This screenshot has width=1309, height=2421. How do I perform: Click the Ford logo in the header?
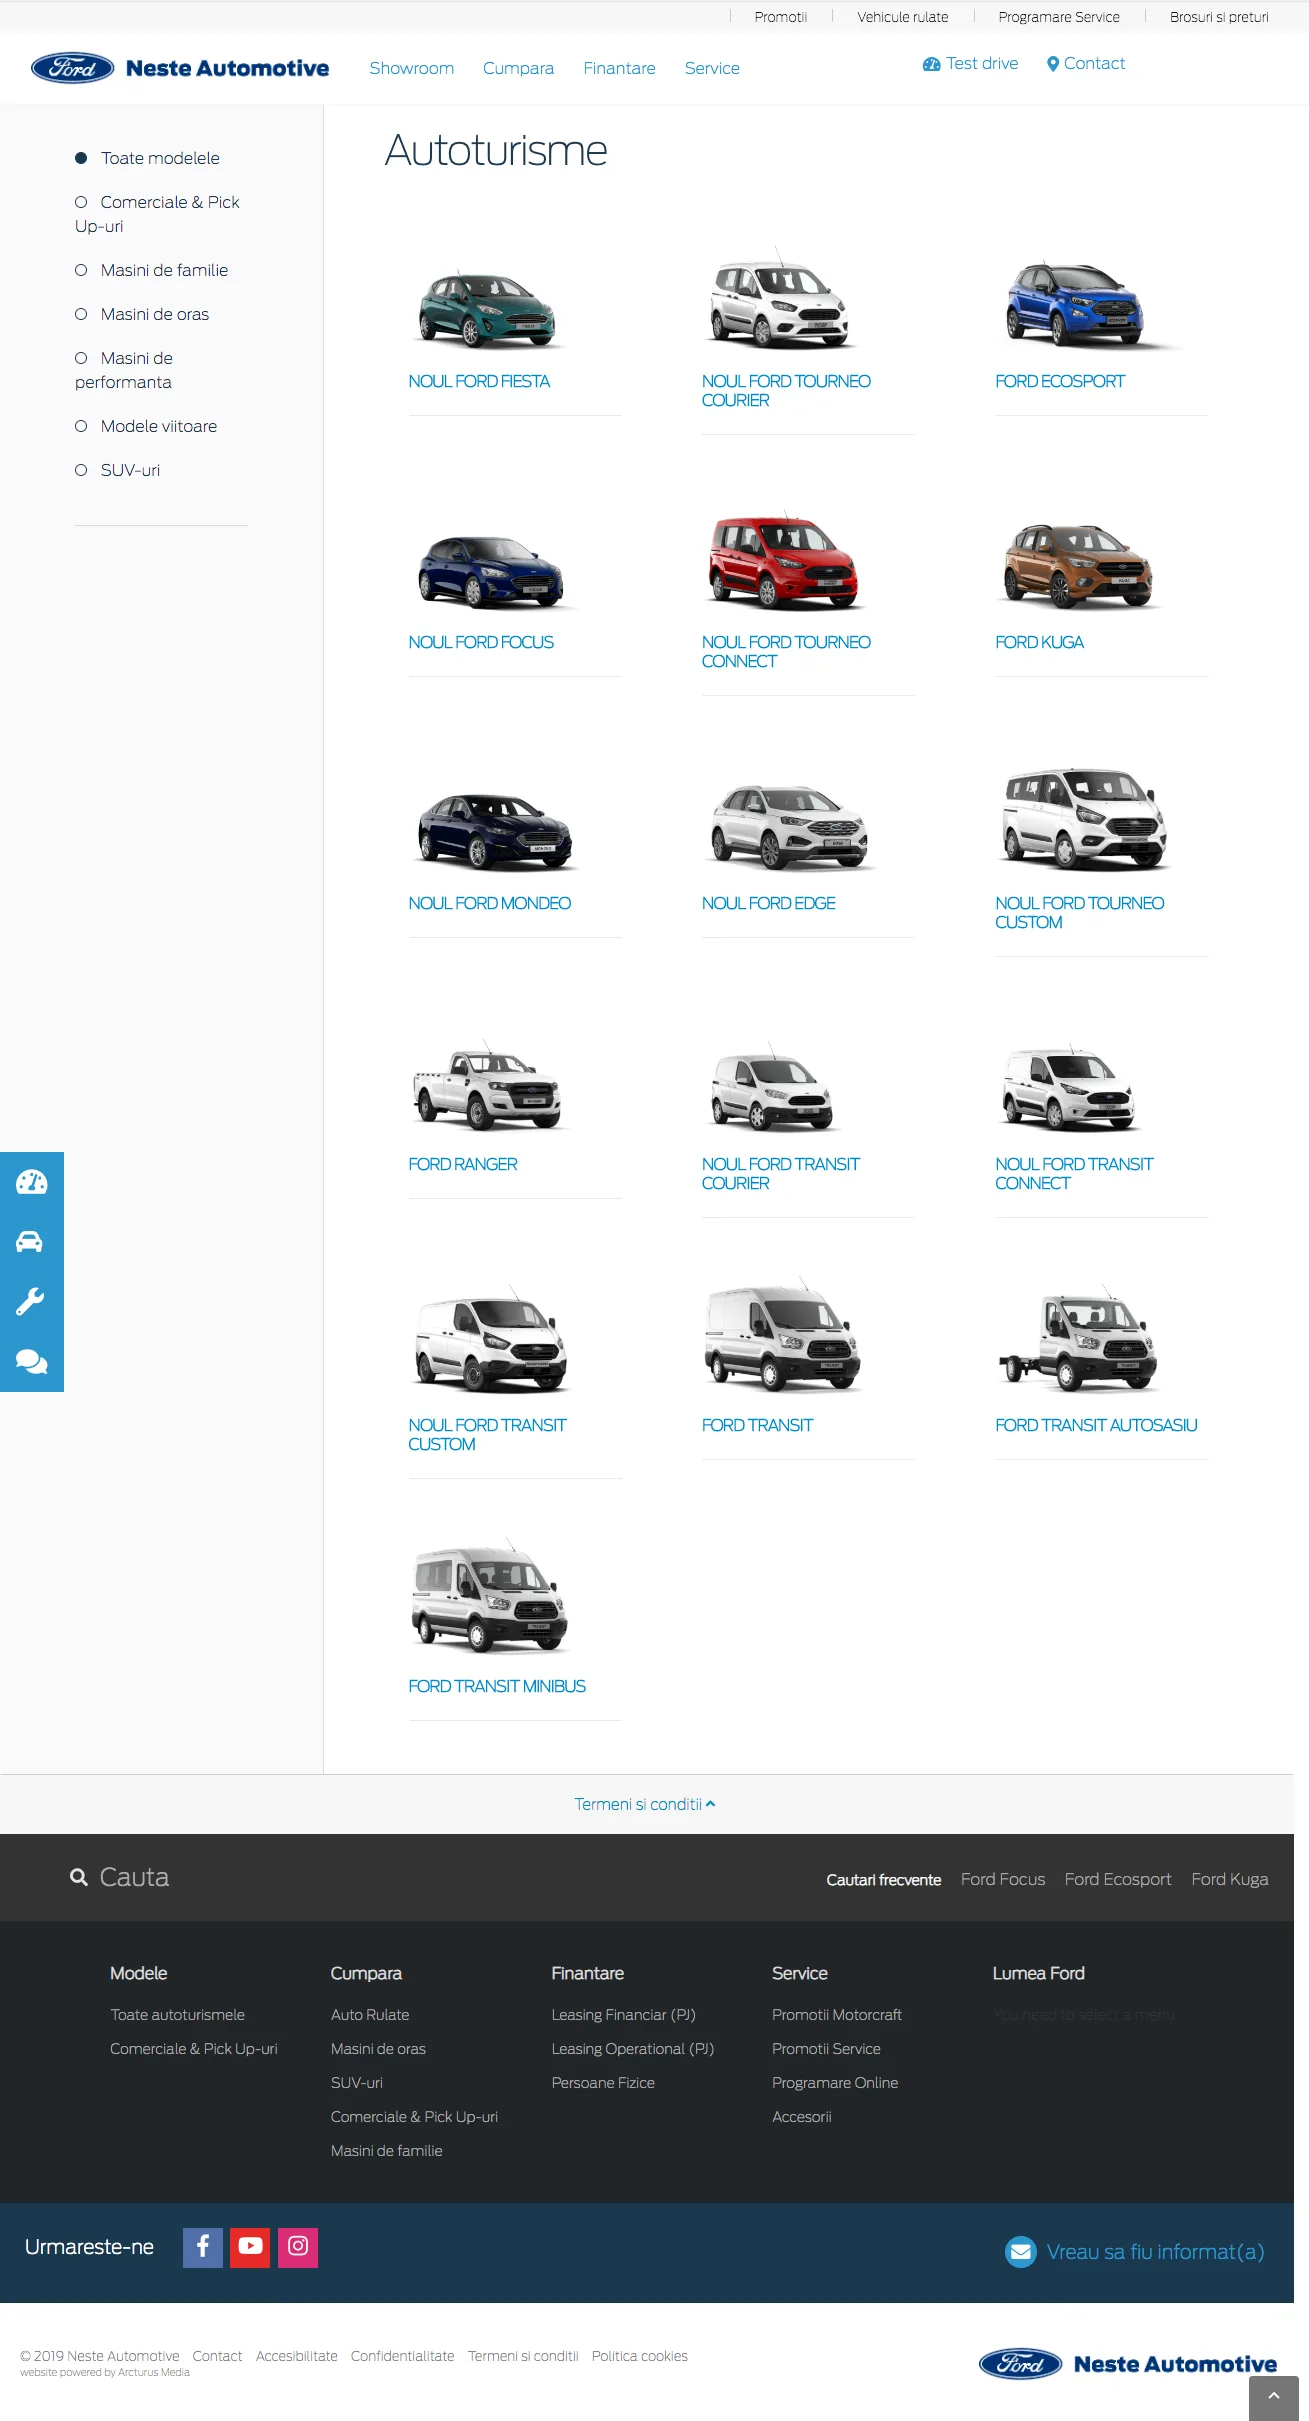click(x=73, y=68)
